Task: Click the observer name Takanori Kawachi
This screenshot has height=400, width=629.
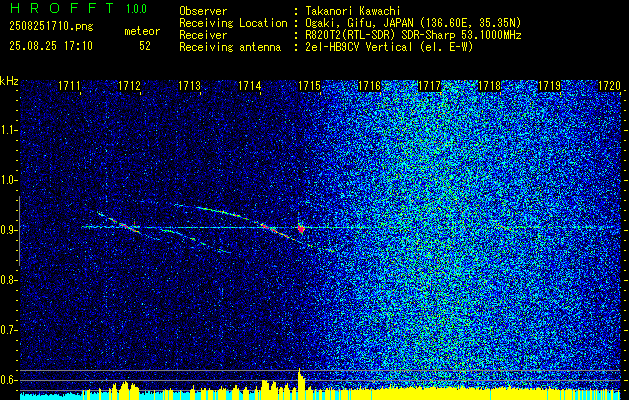Action: (x=353, y=11)
